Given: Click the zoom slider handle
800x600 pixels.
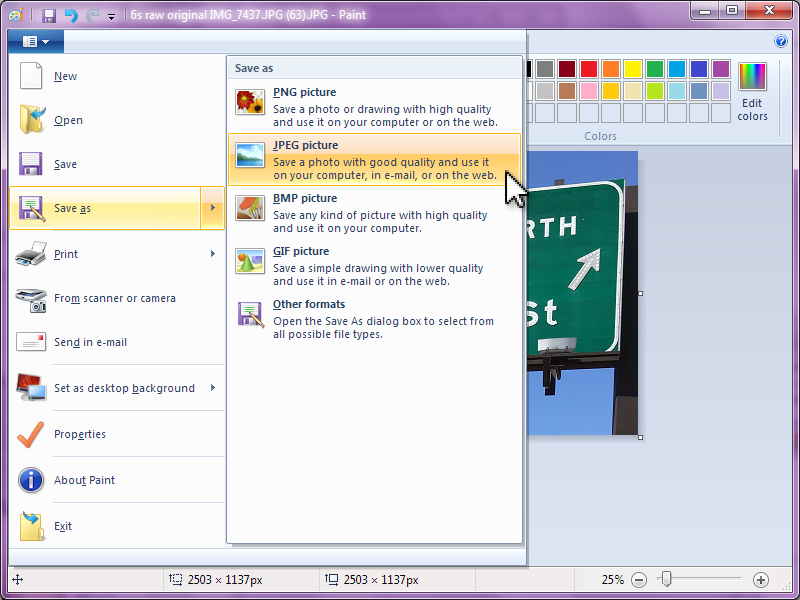Looking at the screenshot, I should coord(665,579).
